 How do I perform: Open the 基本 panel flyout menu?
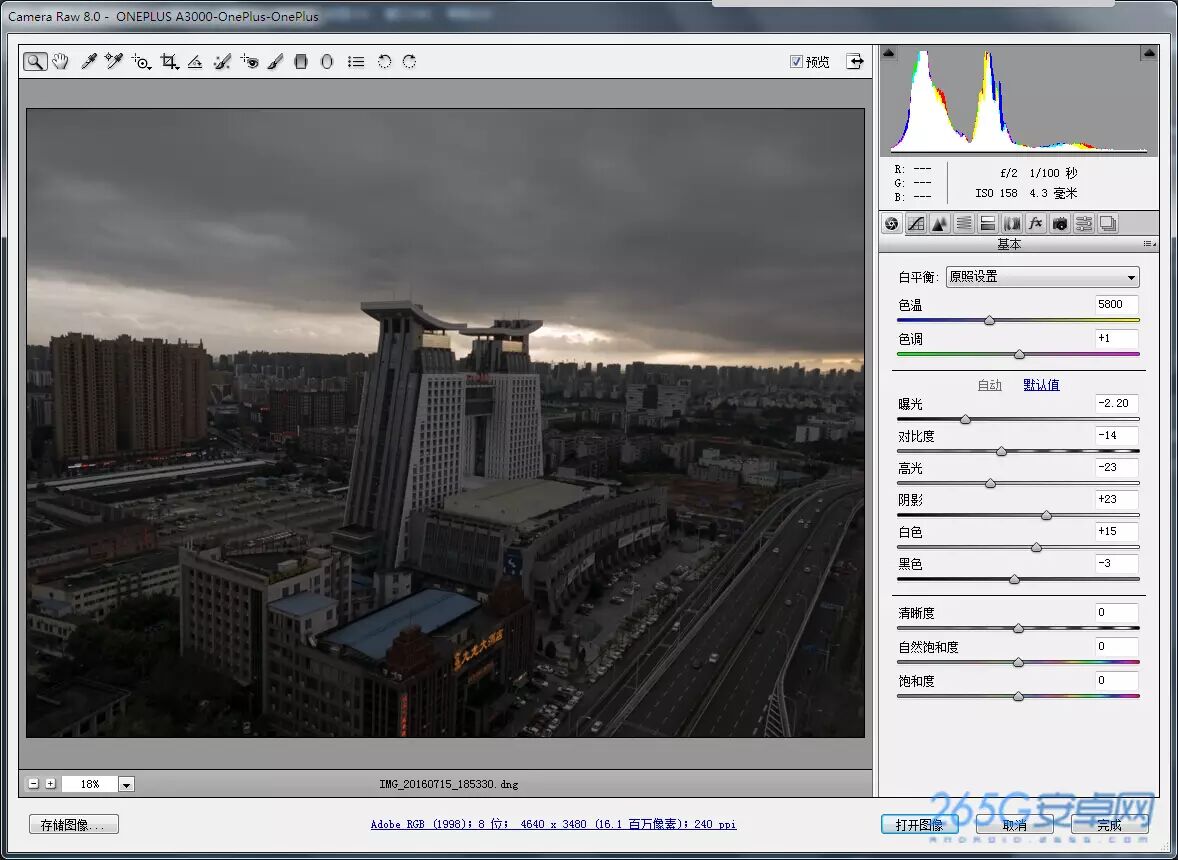click(x=1149, y=244)
